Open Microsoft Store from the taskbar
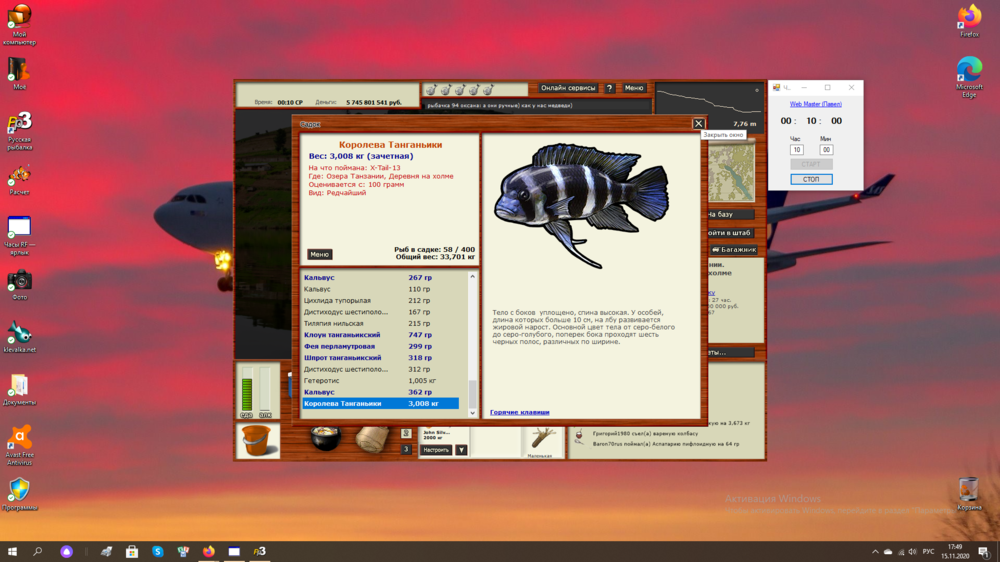1000x562 pixels. coord(132,552)
